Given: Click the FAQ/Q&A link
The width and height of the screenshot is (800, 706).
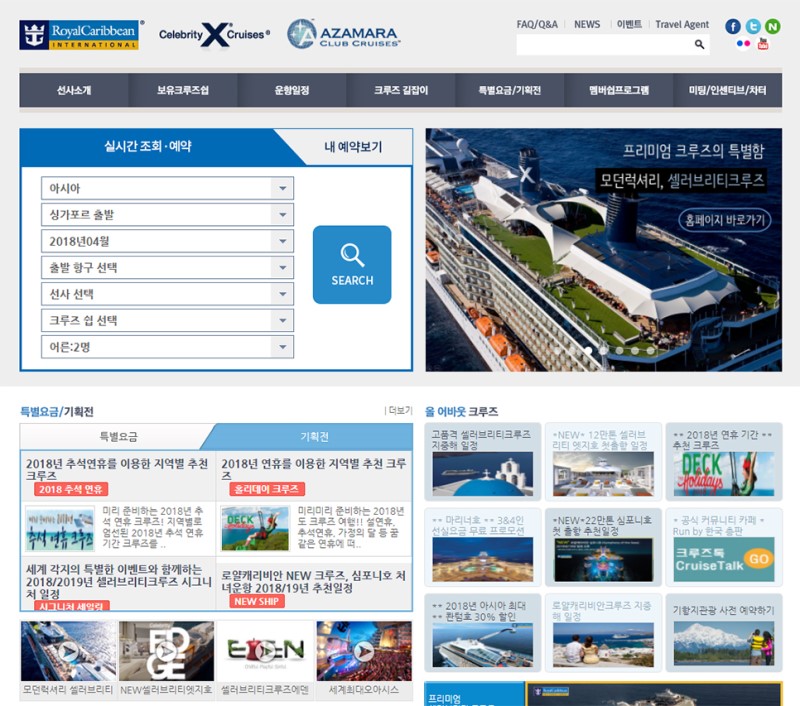Looking at the screenshot, I should [537, 24].
